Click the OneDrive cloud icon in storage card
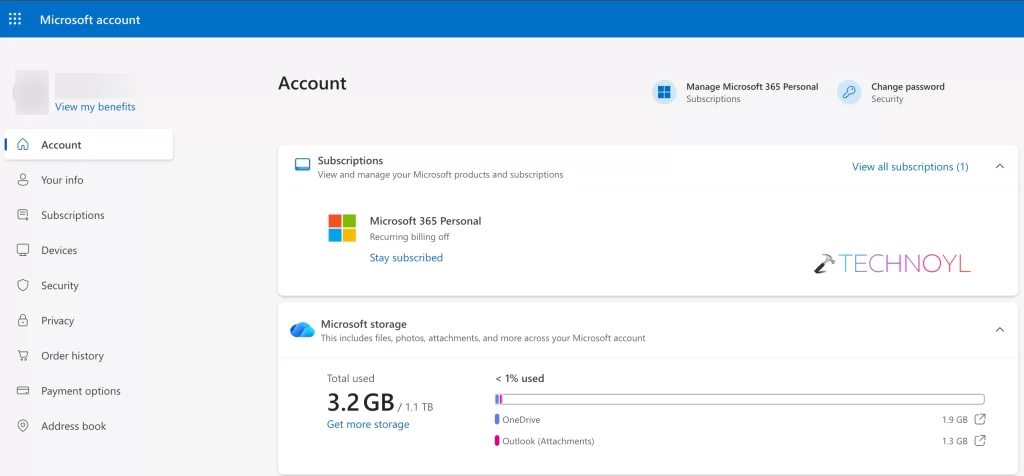Image resolution: width=1024 pixels, height=476 pixels. tap(302, 330)
